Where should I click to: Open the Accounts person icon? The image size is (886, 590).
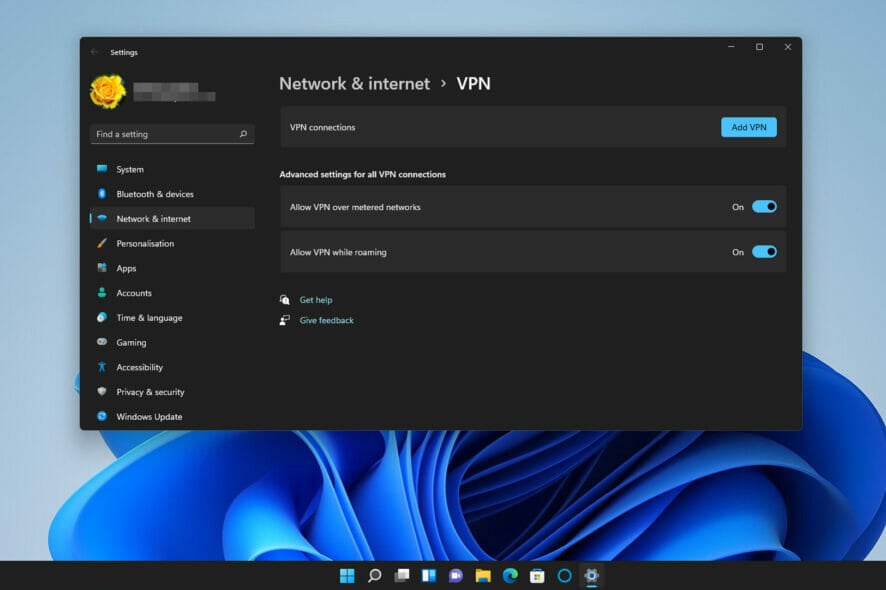[102, 293]
